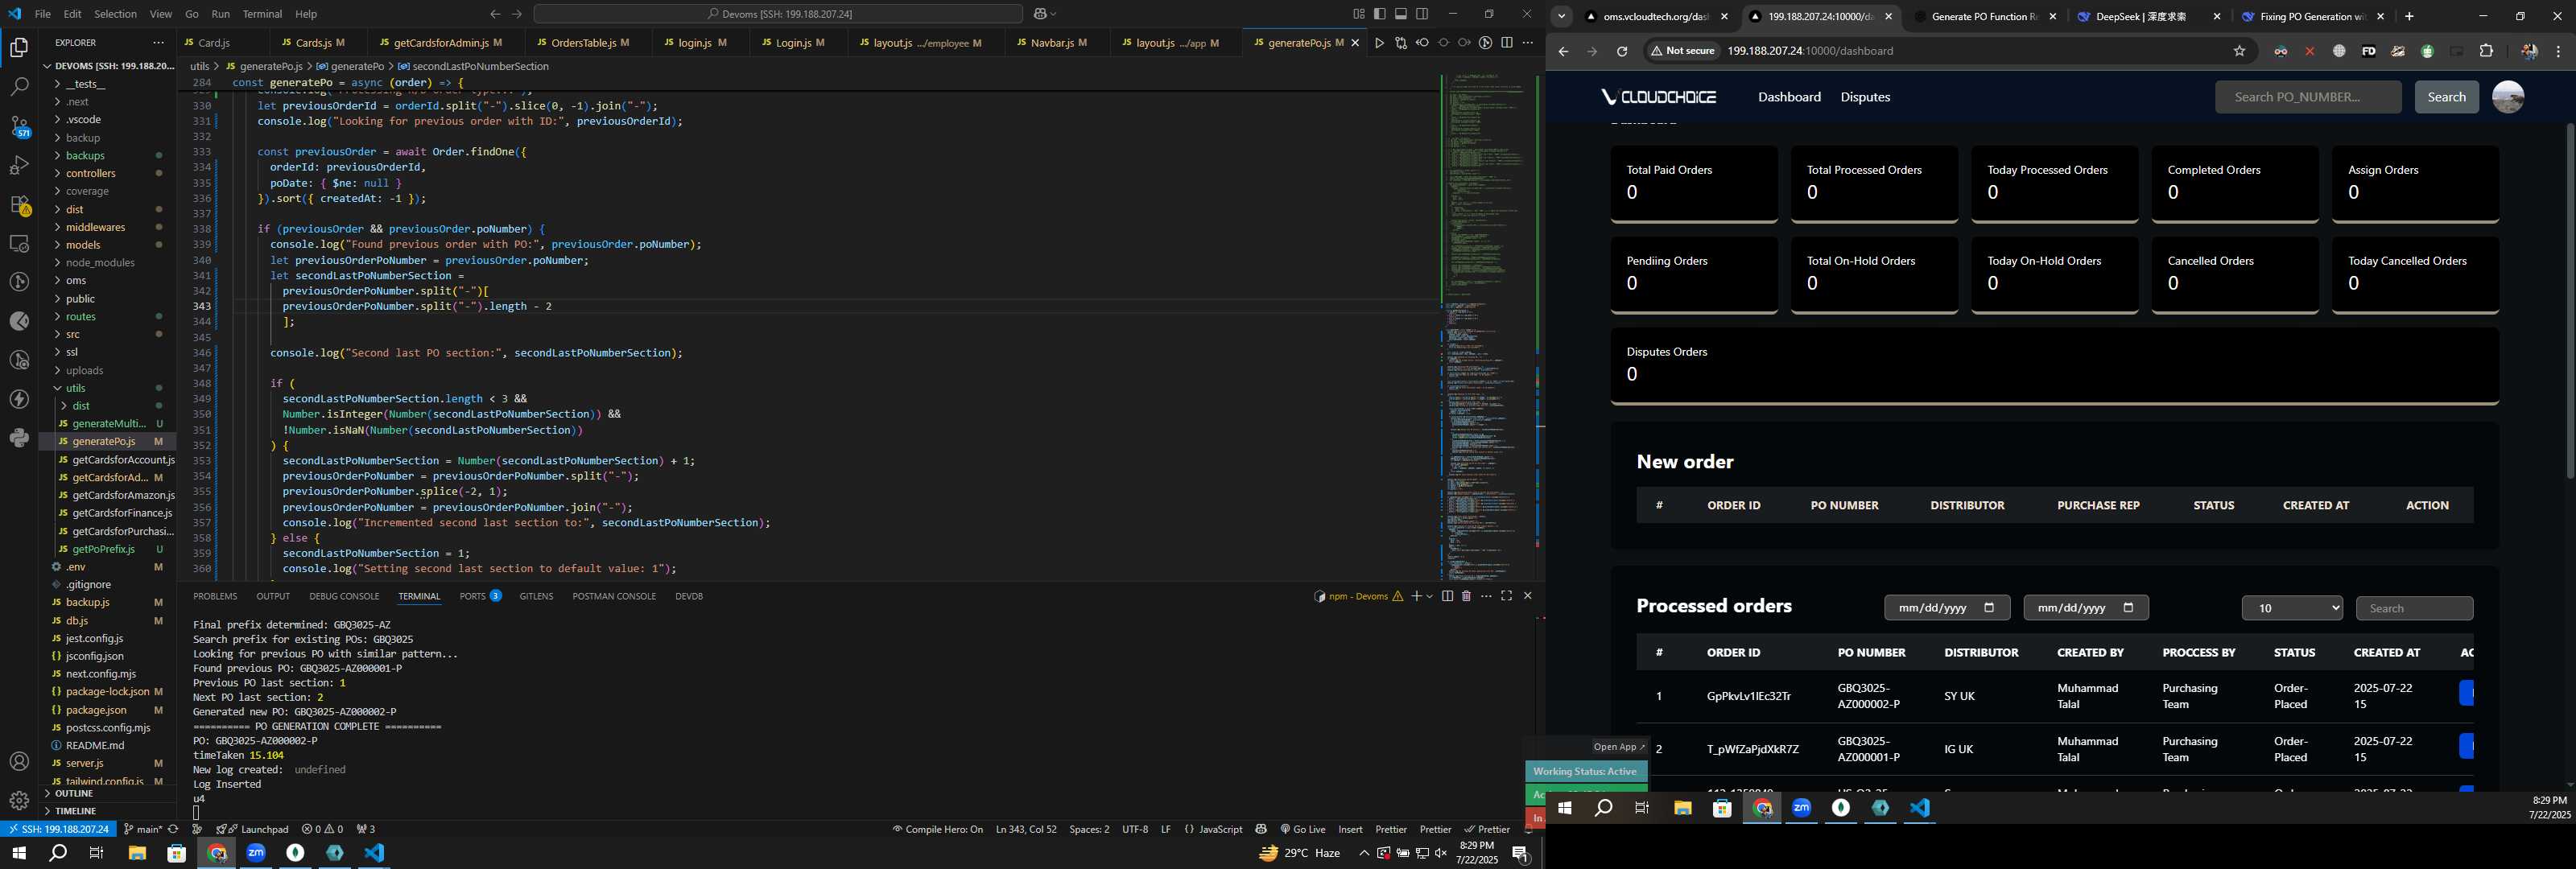Switch to the DeepSeek Chrome tab
This screenshot has height=869, width=2576.
[2146, 16]
